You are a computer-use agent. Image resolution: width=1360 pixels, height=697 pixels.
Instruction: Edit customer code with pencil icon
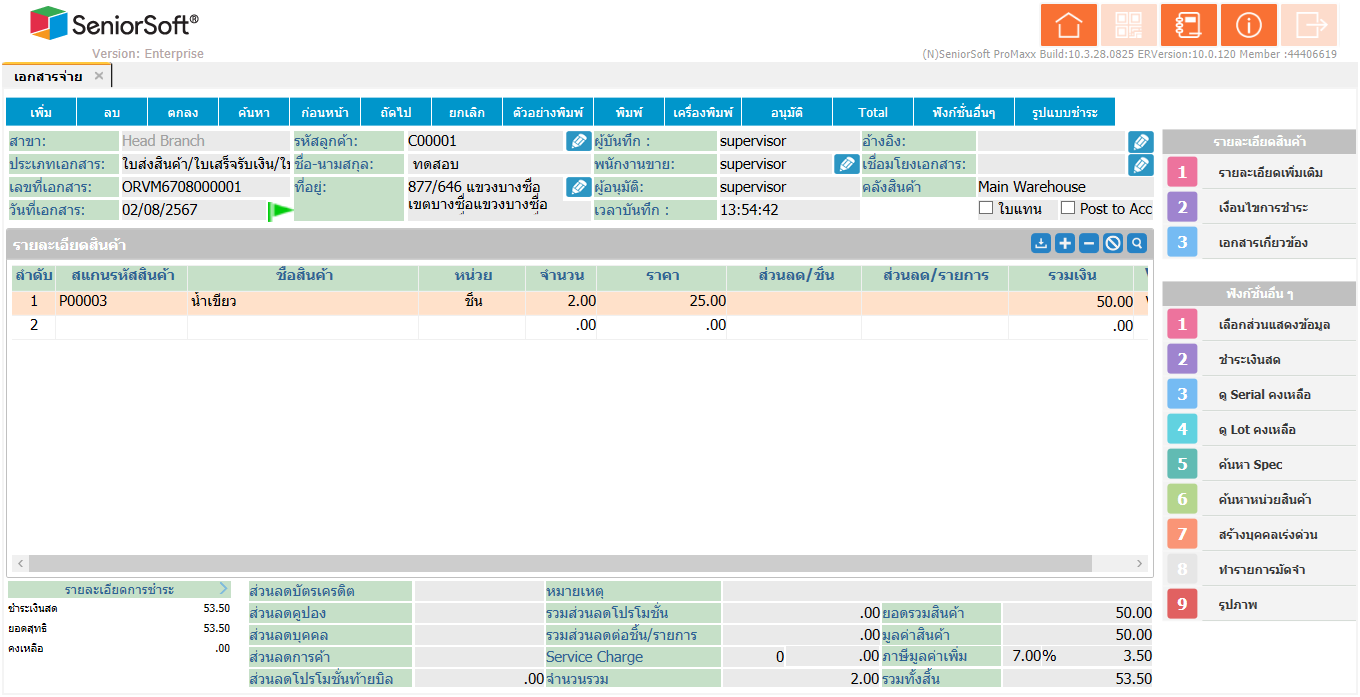coord(578,141)
